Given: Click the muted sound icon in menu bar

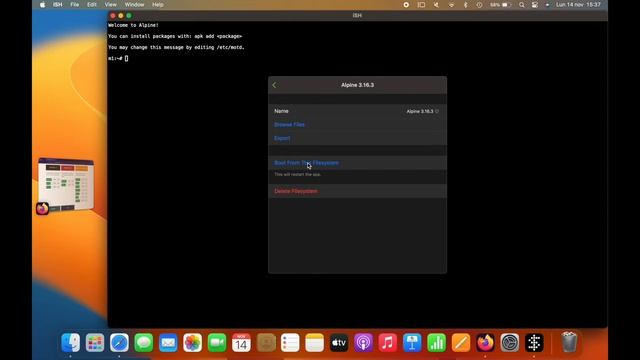Looking at the screenshot, I should pos(436,4).
